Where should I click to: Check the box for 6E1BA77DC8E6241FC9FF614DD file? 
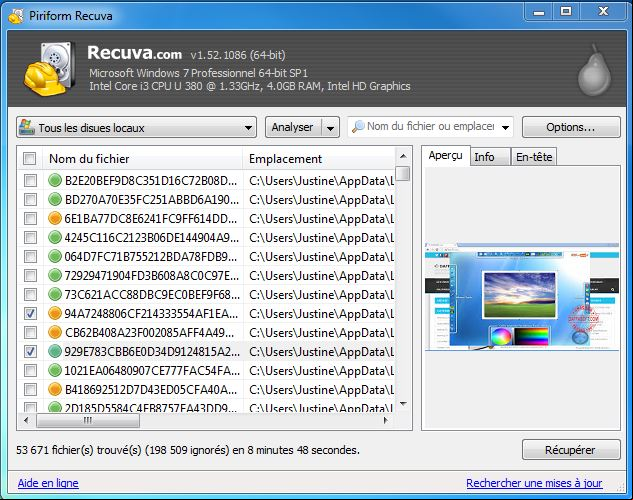point(30,218)
